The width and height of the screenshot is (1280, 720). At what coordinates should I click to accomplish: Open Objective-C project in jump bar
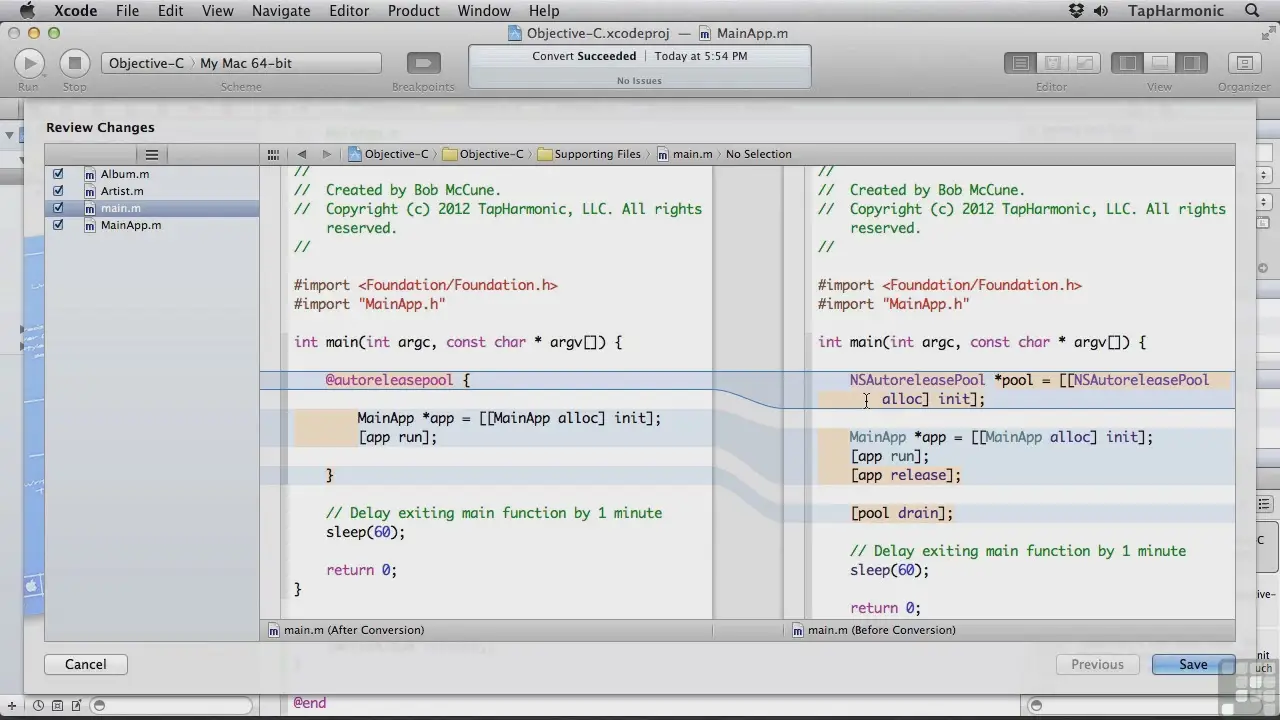click(x=388, y=154)
